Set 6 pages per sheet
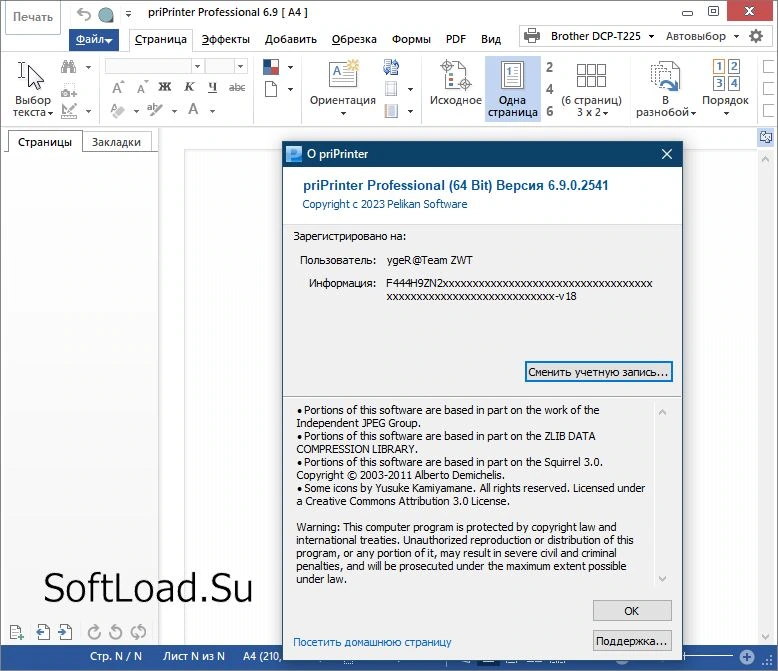This screenshot has width=778, height=671. [549, 111]
